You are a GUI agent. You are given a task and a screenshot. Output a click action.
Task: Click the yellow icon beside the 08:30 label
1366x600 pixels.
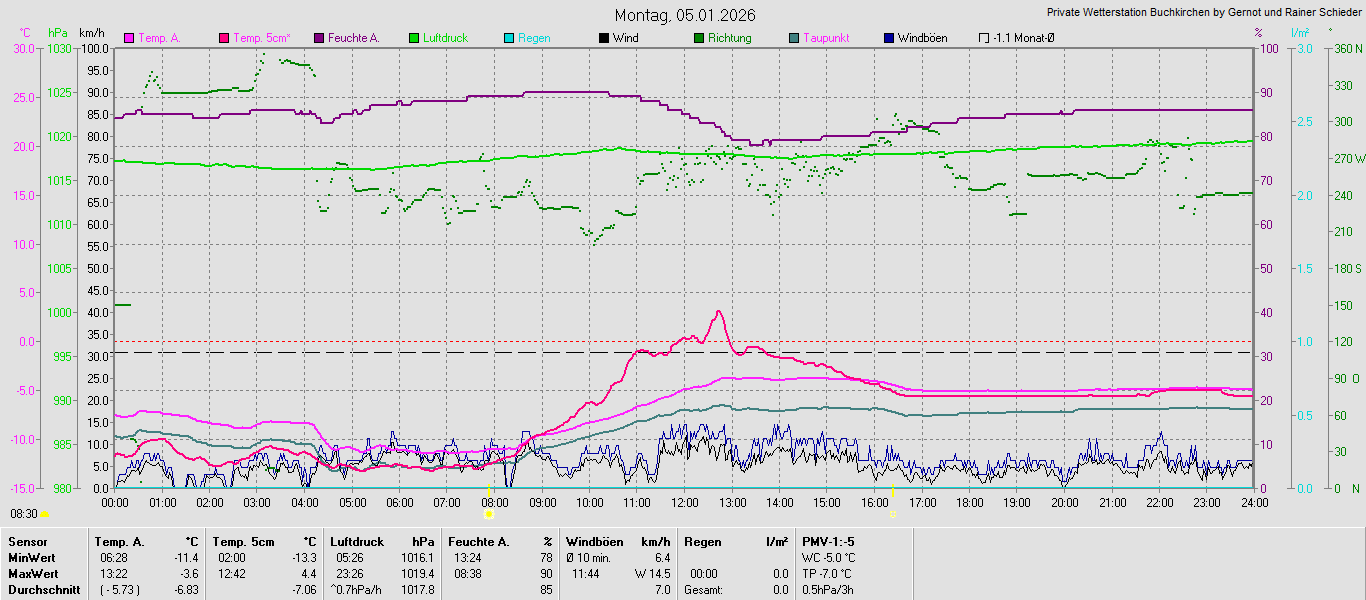coord(44,514)
